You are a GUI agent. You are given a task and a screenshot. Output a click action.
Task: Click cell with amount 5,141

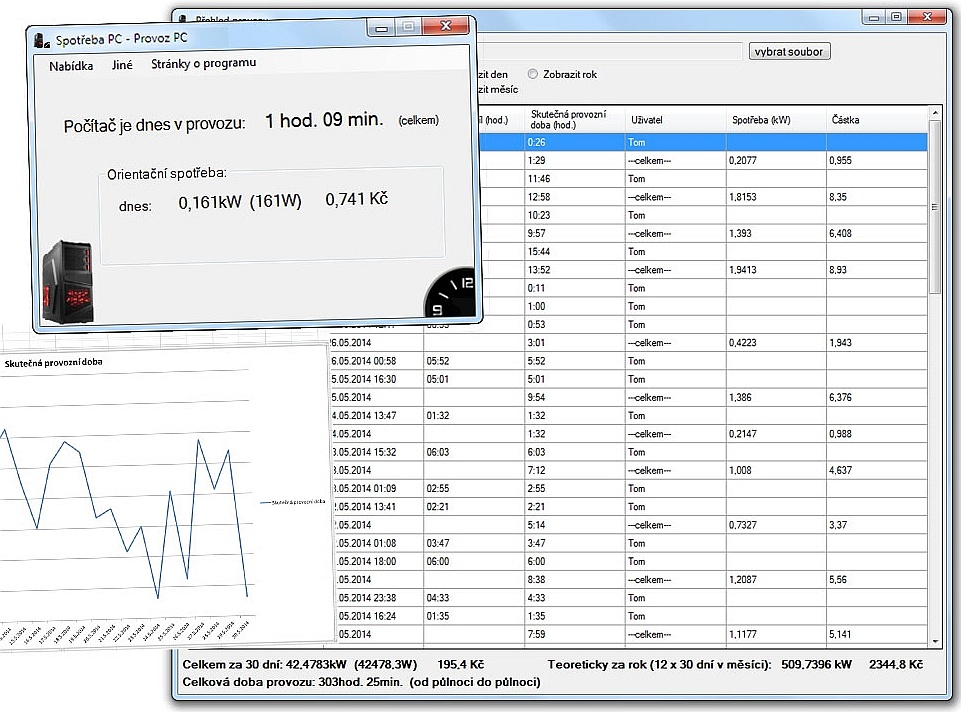pyautogui.click(x=877, y=635)
